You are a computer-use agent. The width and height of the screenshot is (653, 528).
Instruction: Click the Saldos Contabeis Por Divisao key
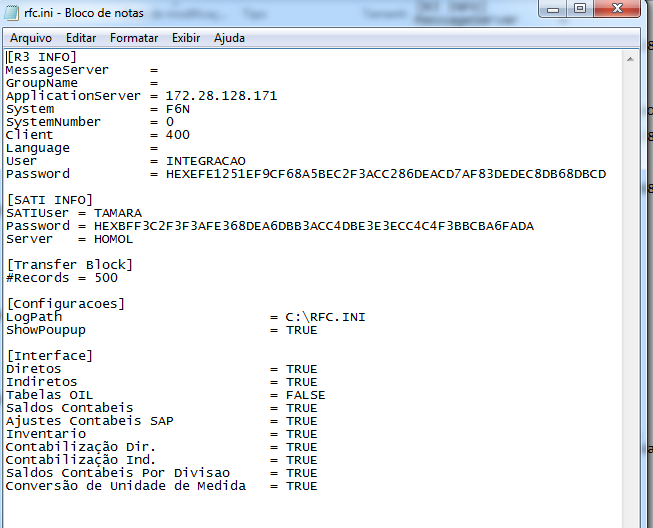tap(118, 473)
